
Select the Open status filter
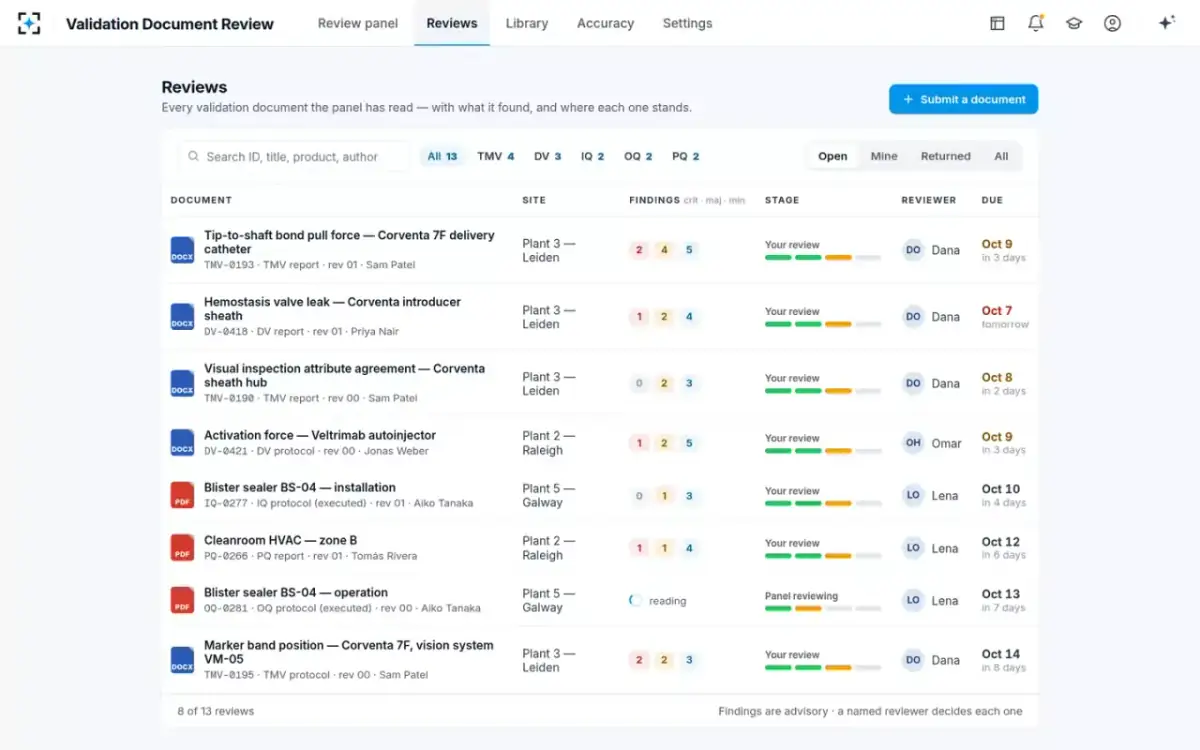tap(832, 156)
